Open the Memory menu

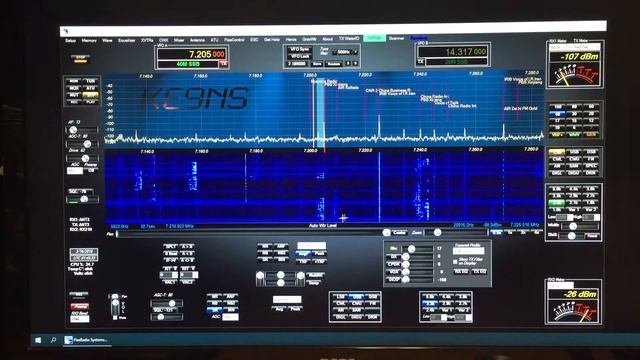pos(89,40)
